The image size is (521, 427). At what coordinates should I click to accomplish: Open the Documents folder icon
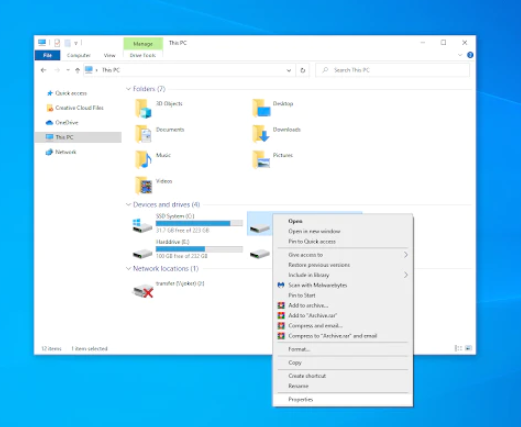point(143,134)
